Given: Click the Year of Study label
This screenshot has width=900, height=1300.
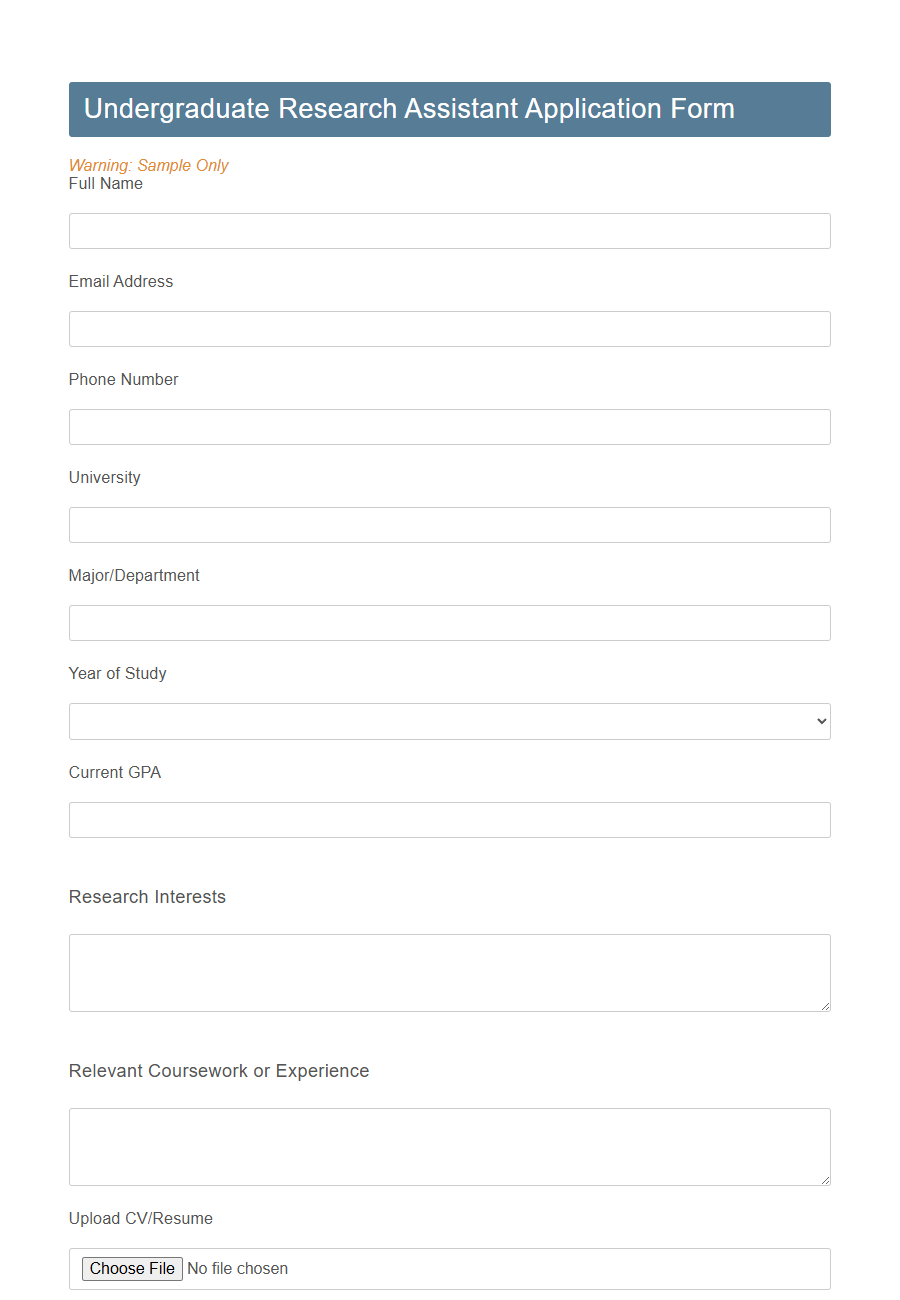Looking at the screenshot, I should (x=117, y=673).
